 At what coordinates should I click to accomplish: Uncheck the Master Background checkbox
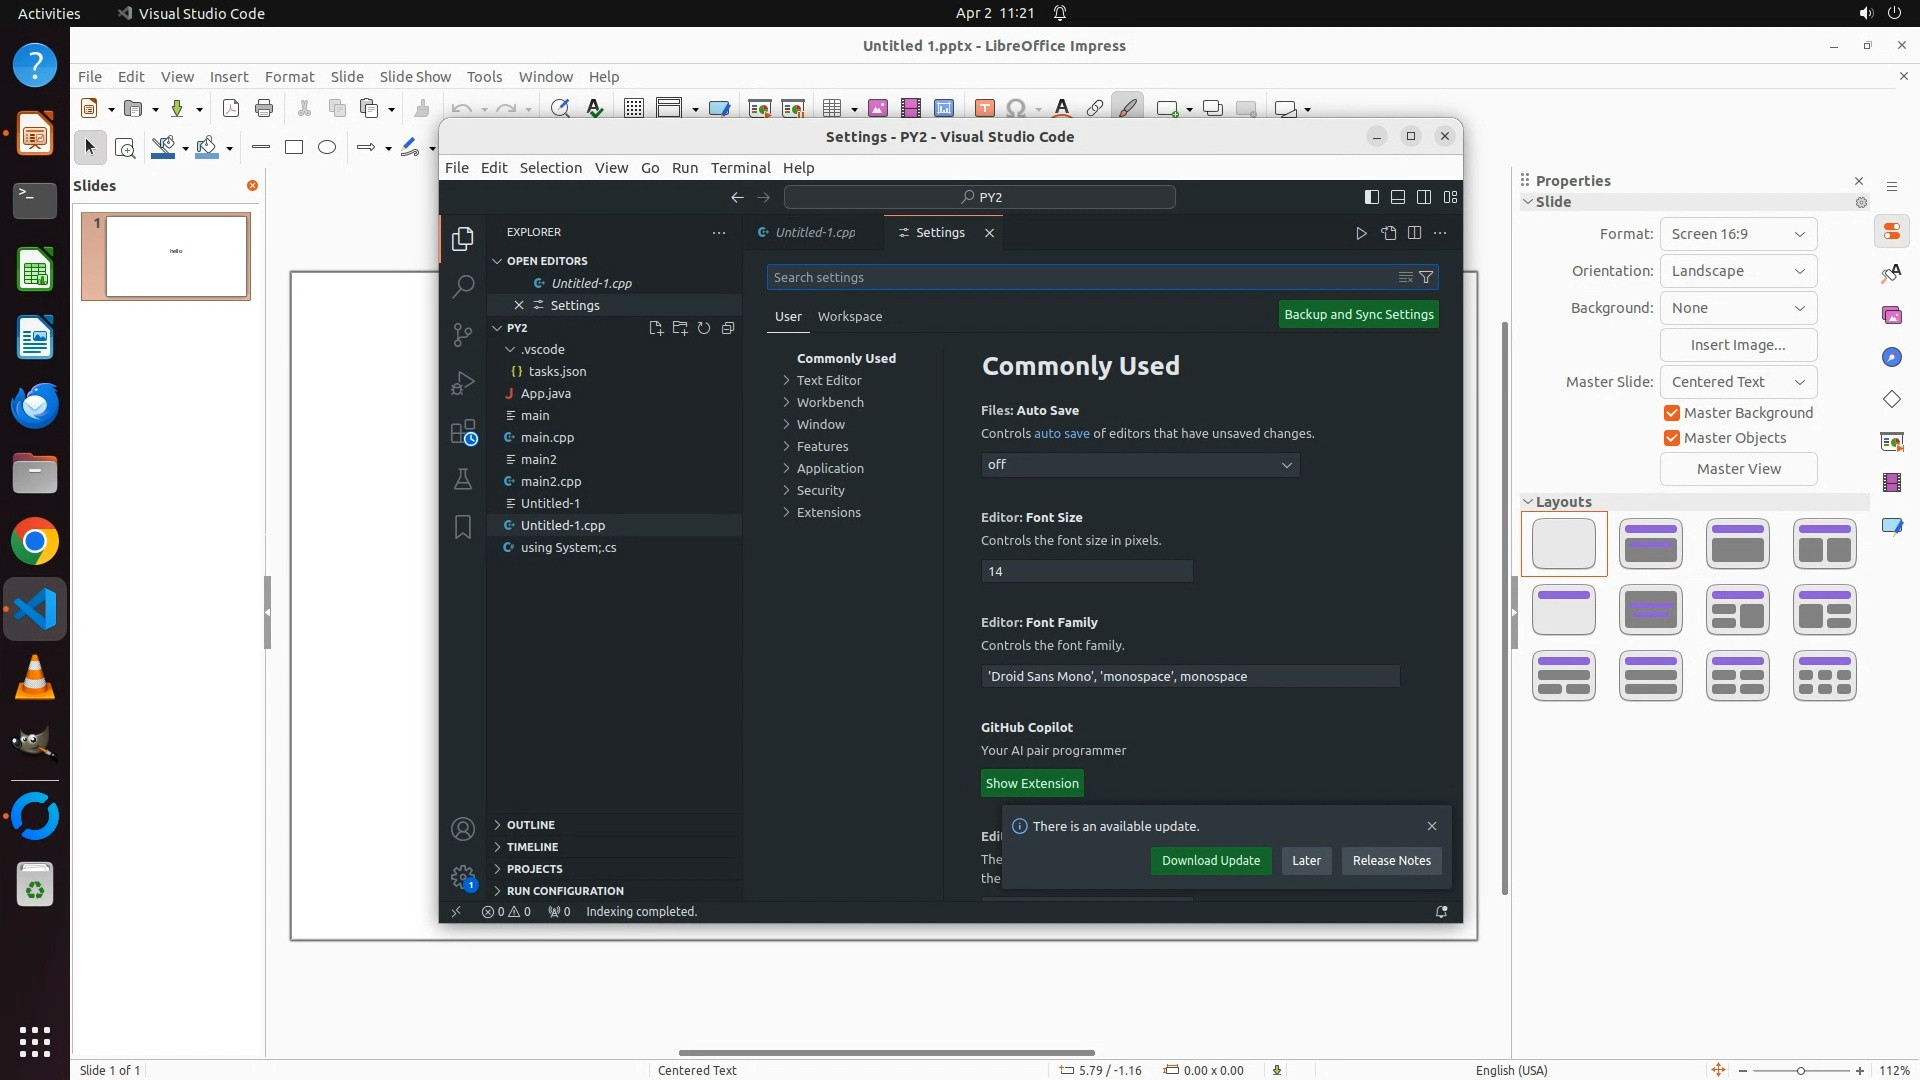coord(1672,413)
